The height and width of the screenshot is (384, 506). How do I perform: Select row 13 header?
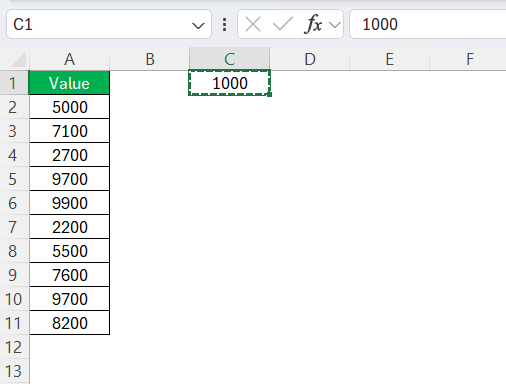click(14, 371)
